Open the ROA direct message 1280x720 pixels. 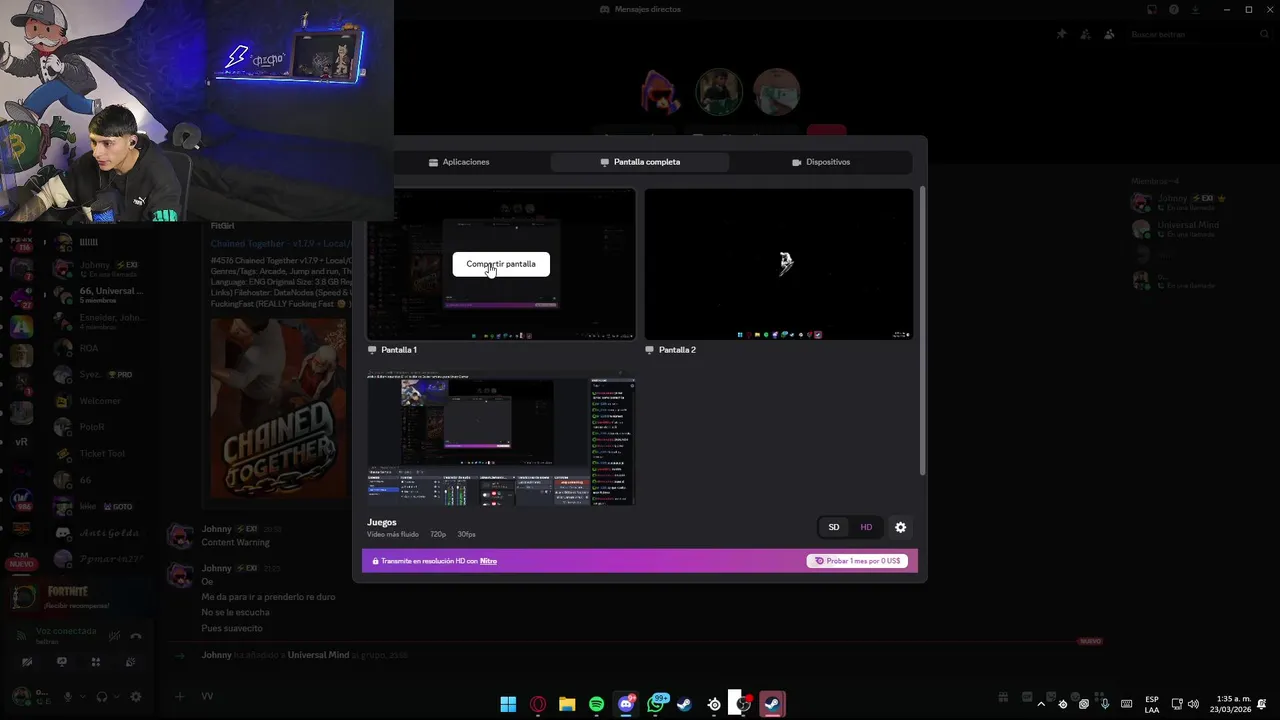pyautogui.click(x=100, y=348)
